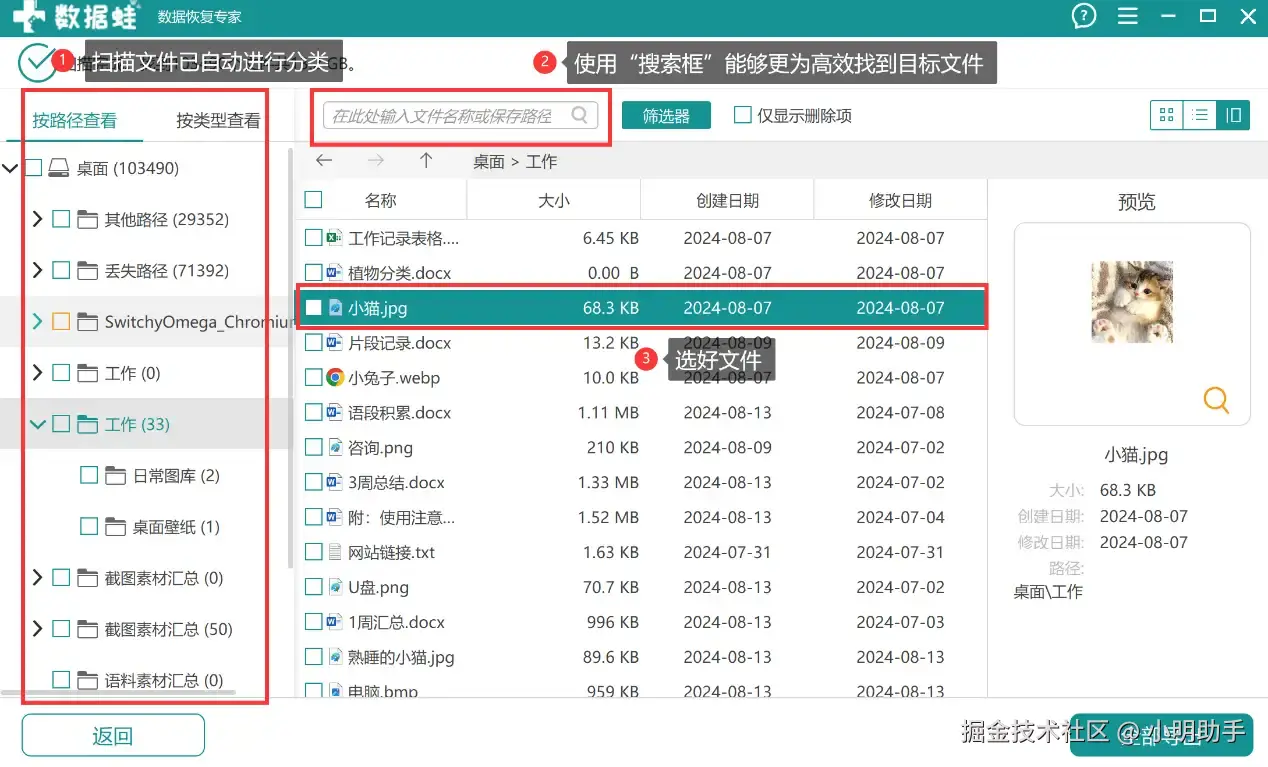Click the tree panel vertical scrollbar
This screenshot has width=1268, height=767.
pos(290,360)
